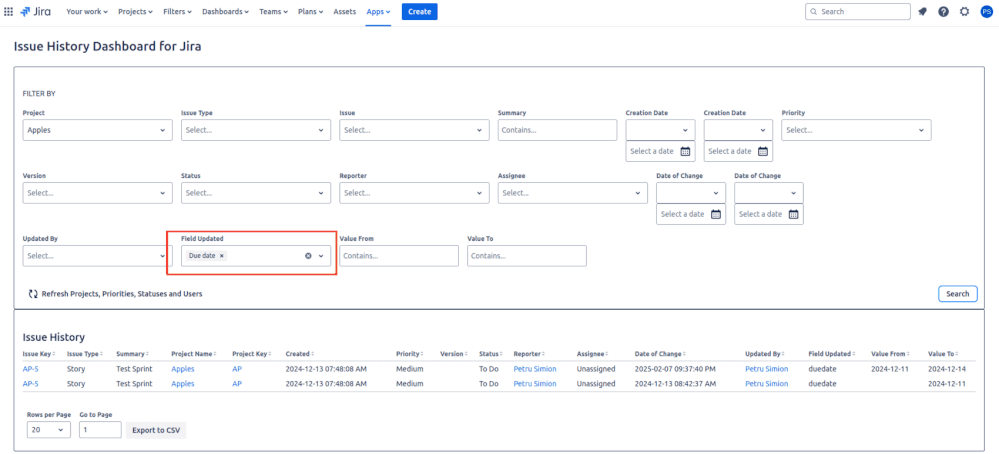The width and height of the screenshot is (999, 454).
Task: Open Your work menu
Action: pyautogui.click(x=87, y=11)
